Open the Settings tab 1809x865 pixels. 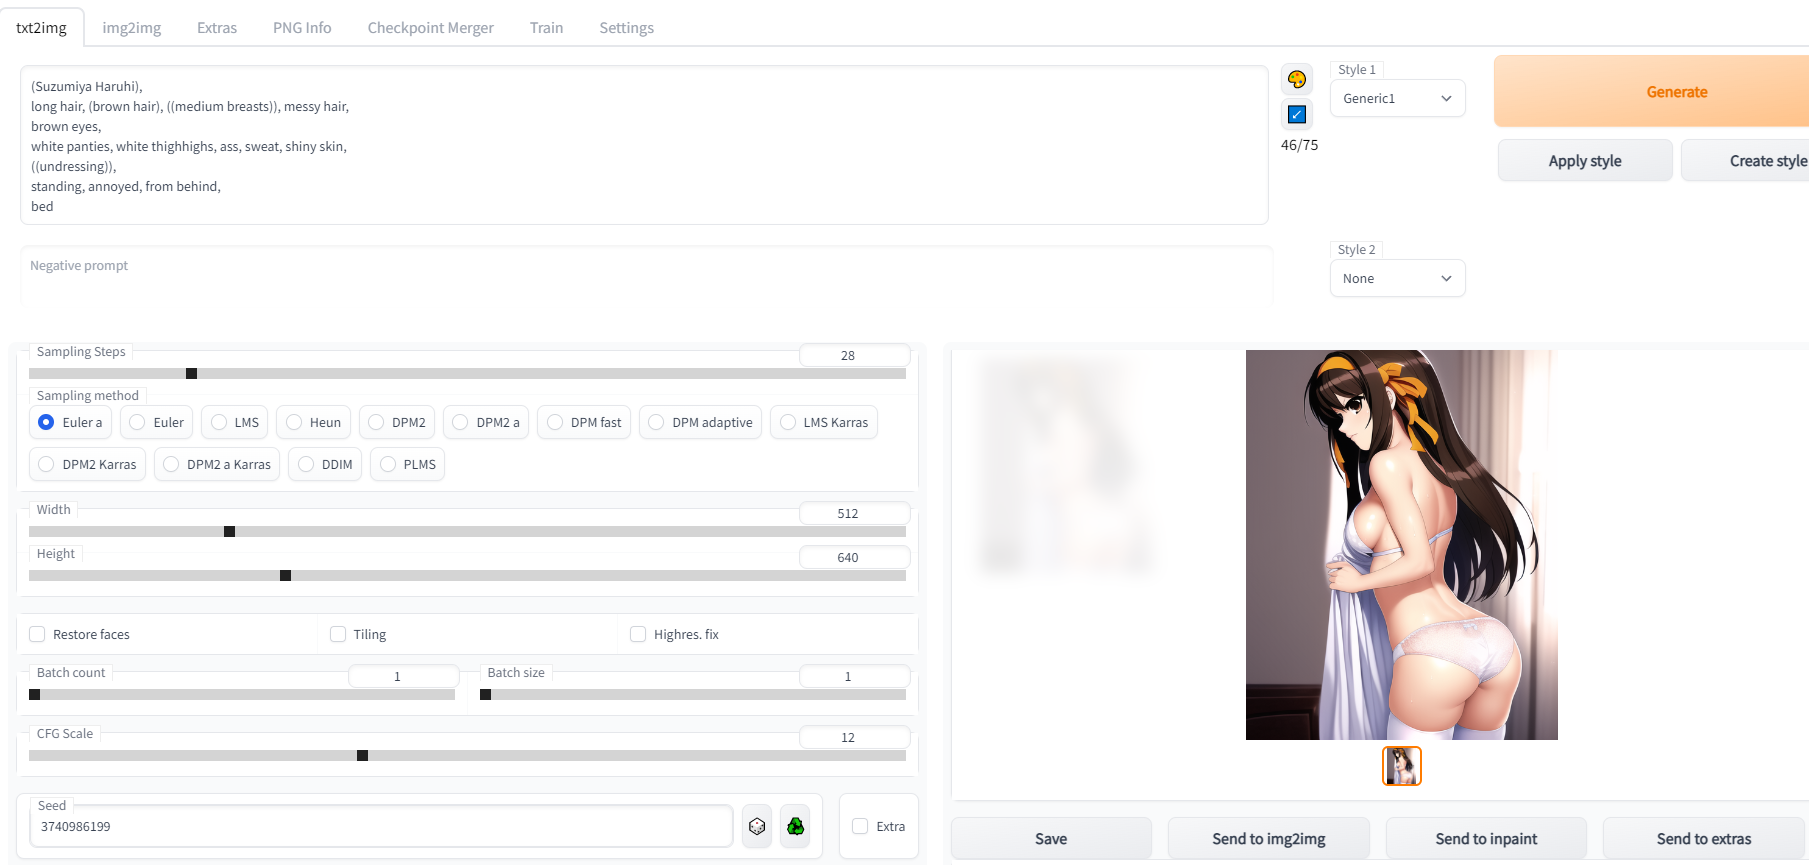tap(626, 28)
